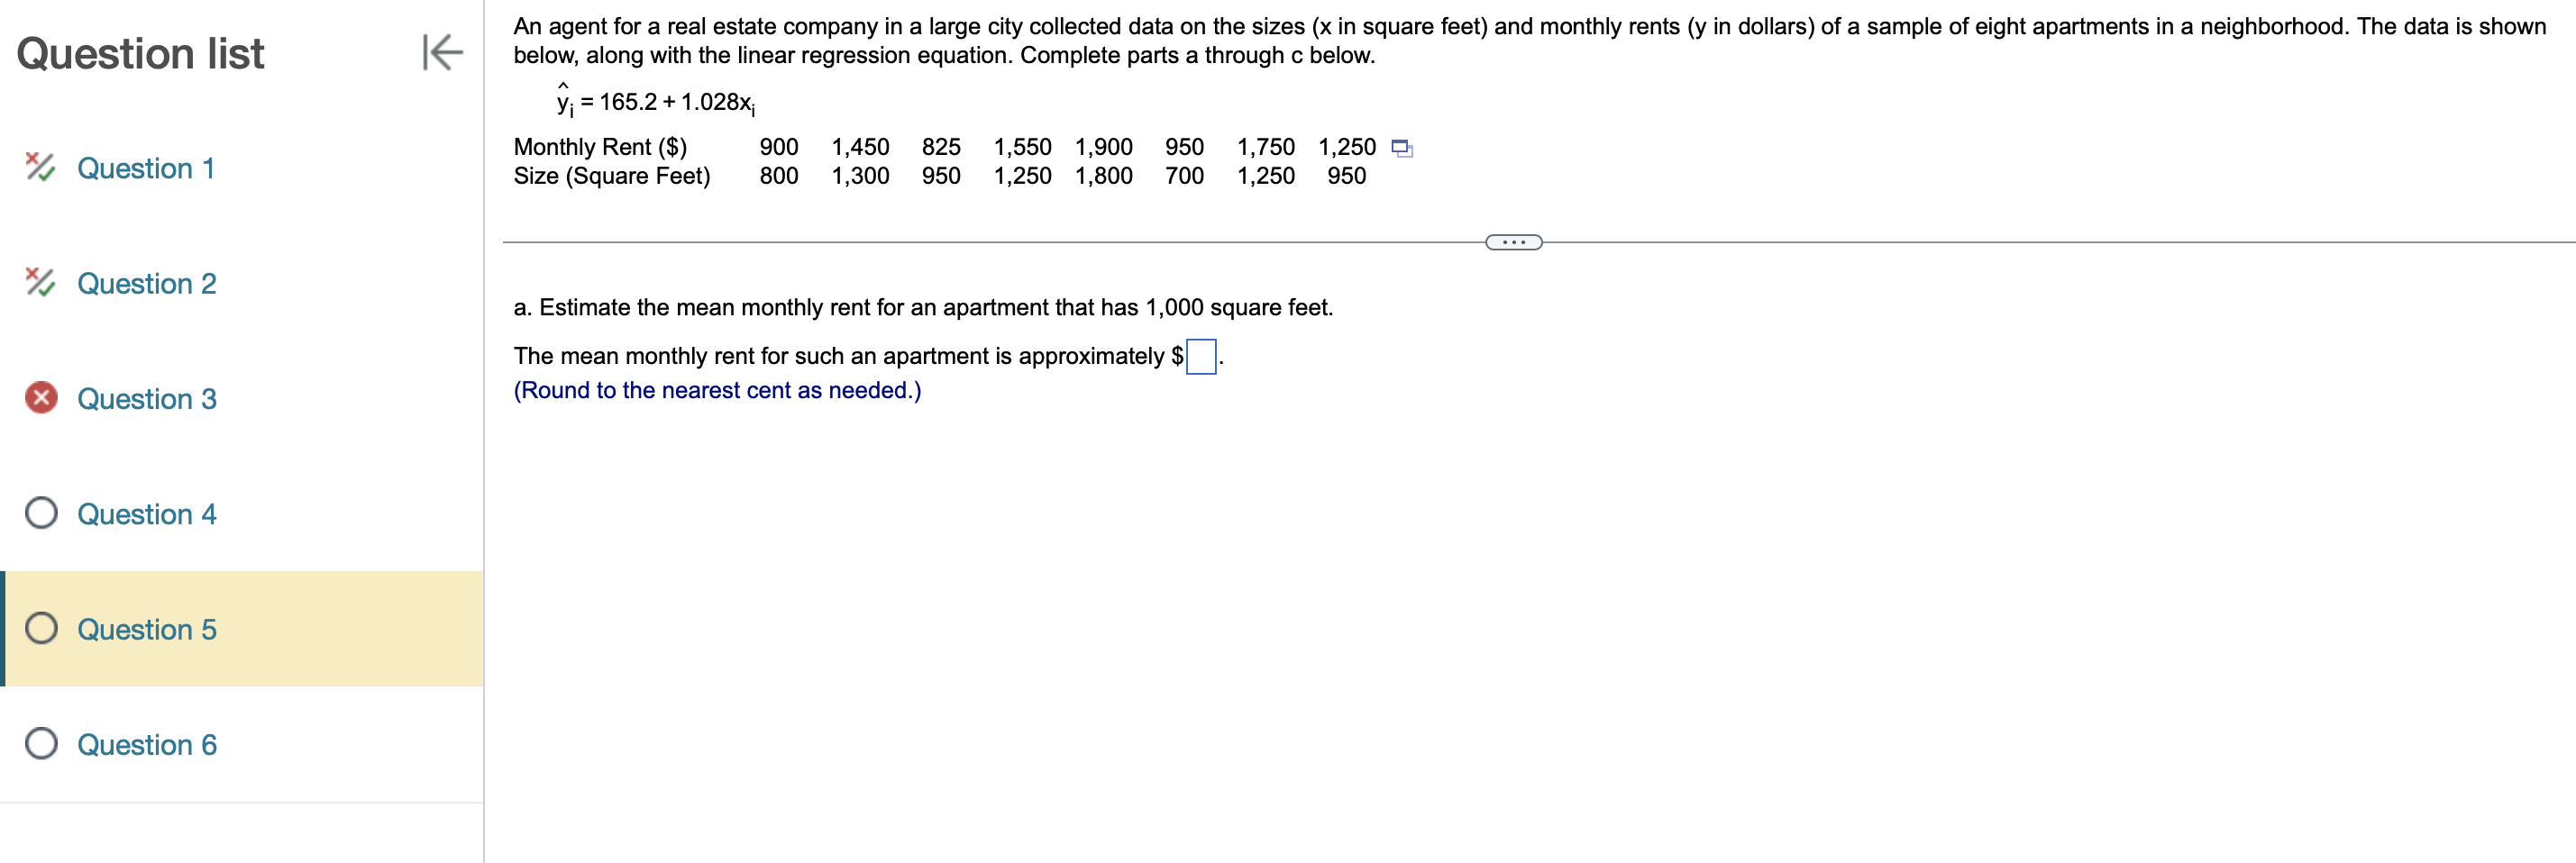2576x863 pixels.
Task: Click the unanswered circle icon beside Question 6
Action: pos(41,743)
